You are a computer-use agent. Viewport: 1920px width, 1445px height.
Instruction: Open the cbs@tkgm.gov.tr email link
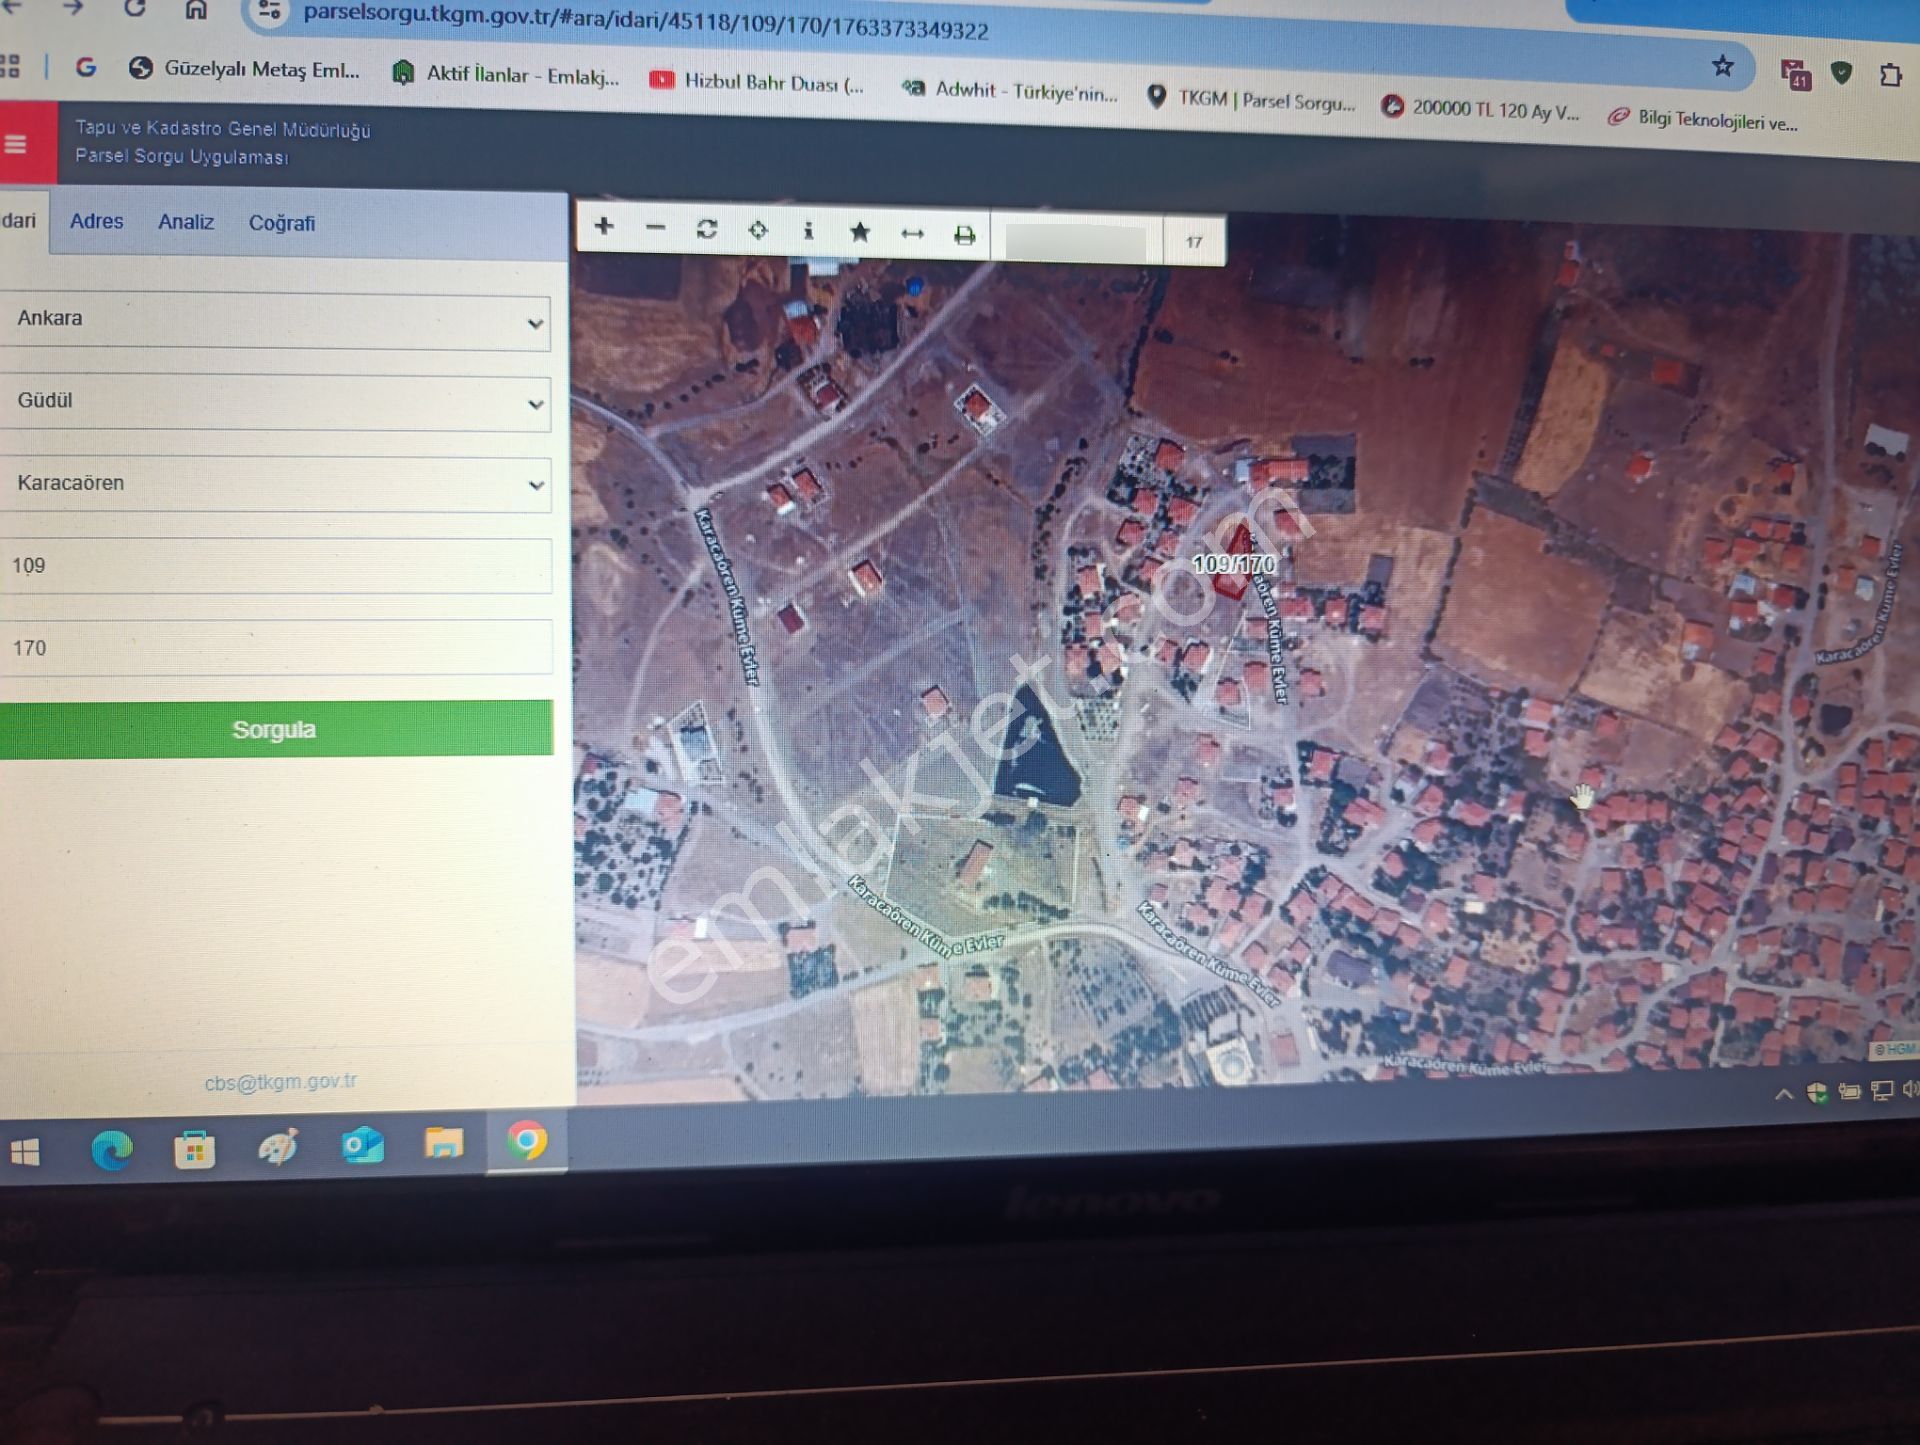pos(280,1082)
